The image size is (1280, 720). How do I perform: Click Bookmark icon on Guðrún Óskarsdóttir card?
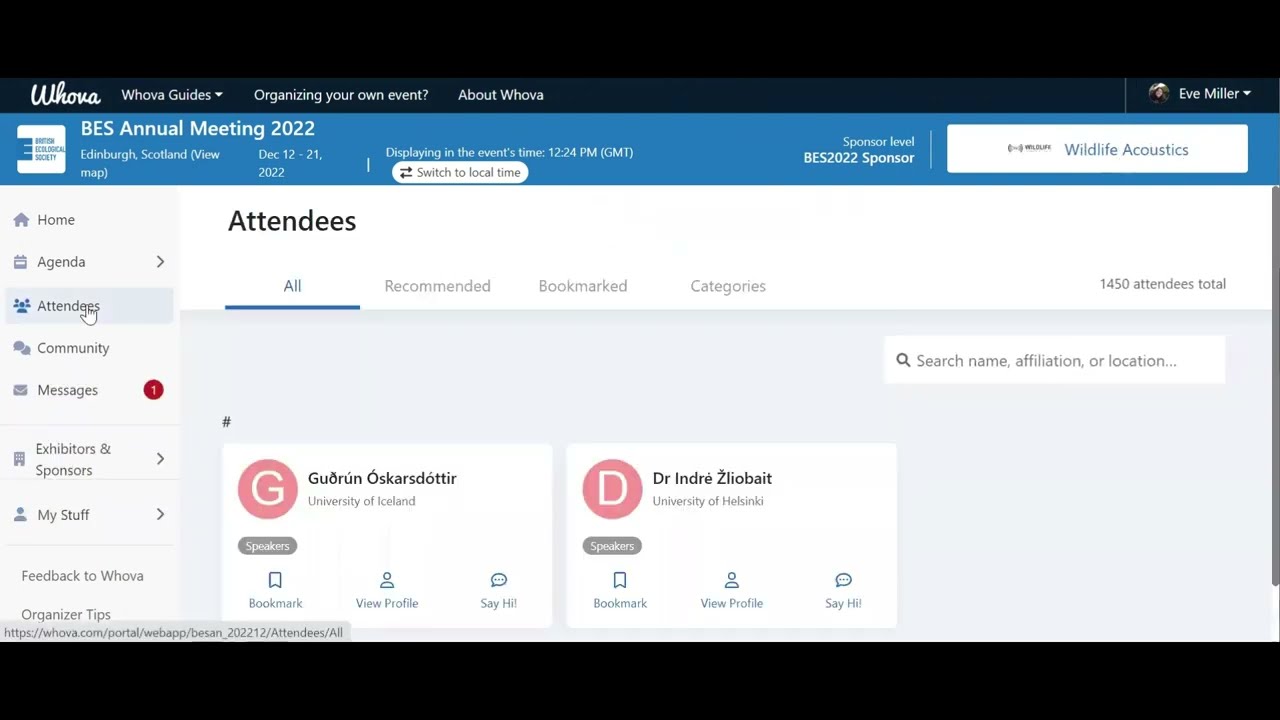point(275,580)
